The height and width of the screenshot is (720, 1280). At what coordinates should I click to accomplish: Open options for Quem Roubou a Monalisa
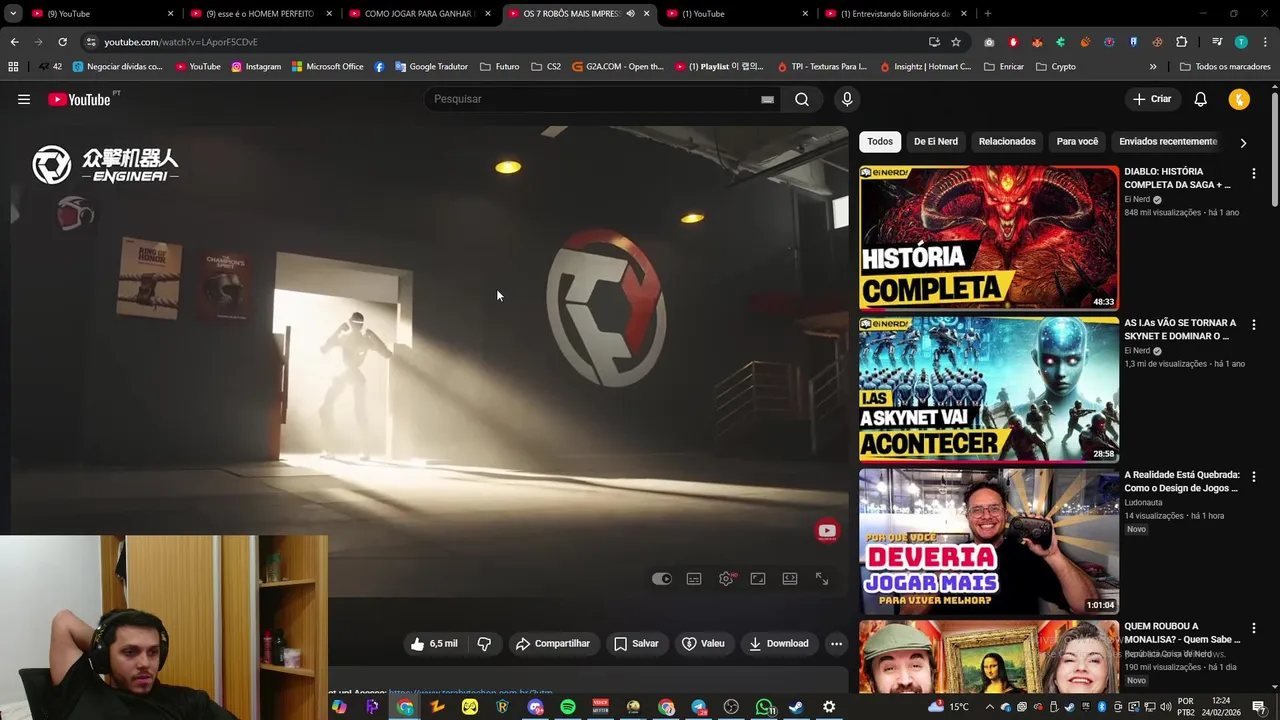click(1253, 629)
